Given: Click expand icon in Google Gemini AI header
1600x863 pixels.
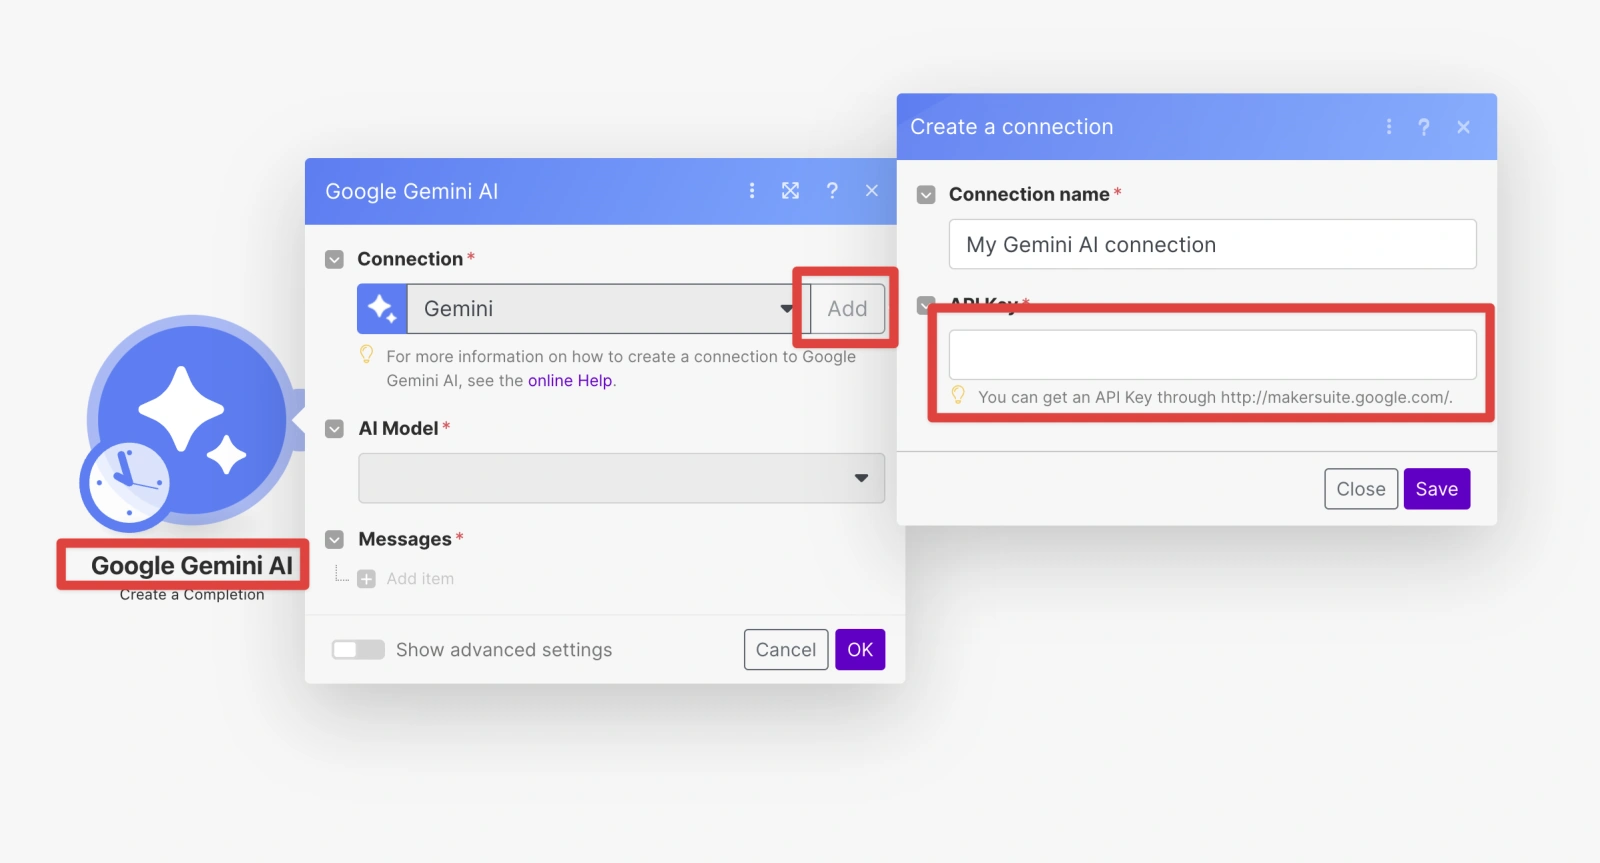Looking at the screenshot, I should pyautogui.click(x=790, y=191).
